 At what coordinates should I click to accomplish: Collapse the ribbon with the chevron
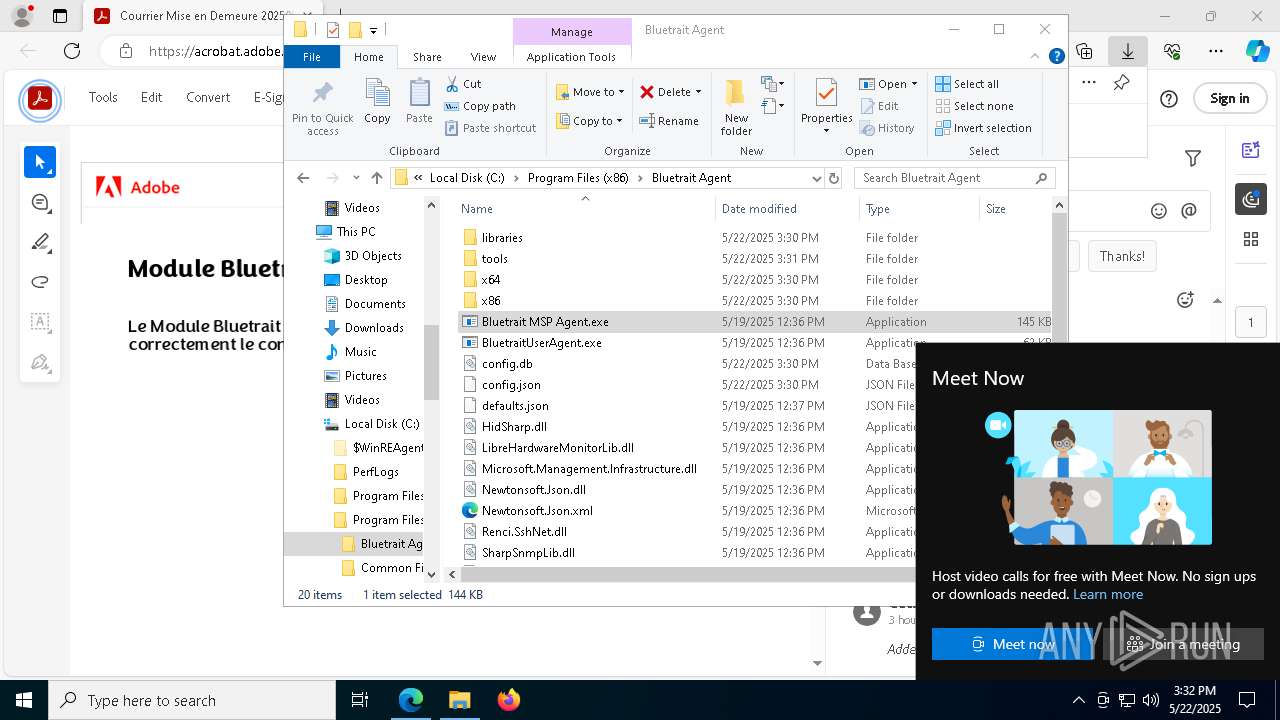[1036, 57]
